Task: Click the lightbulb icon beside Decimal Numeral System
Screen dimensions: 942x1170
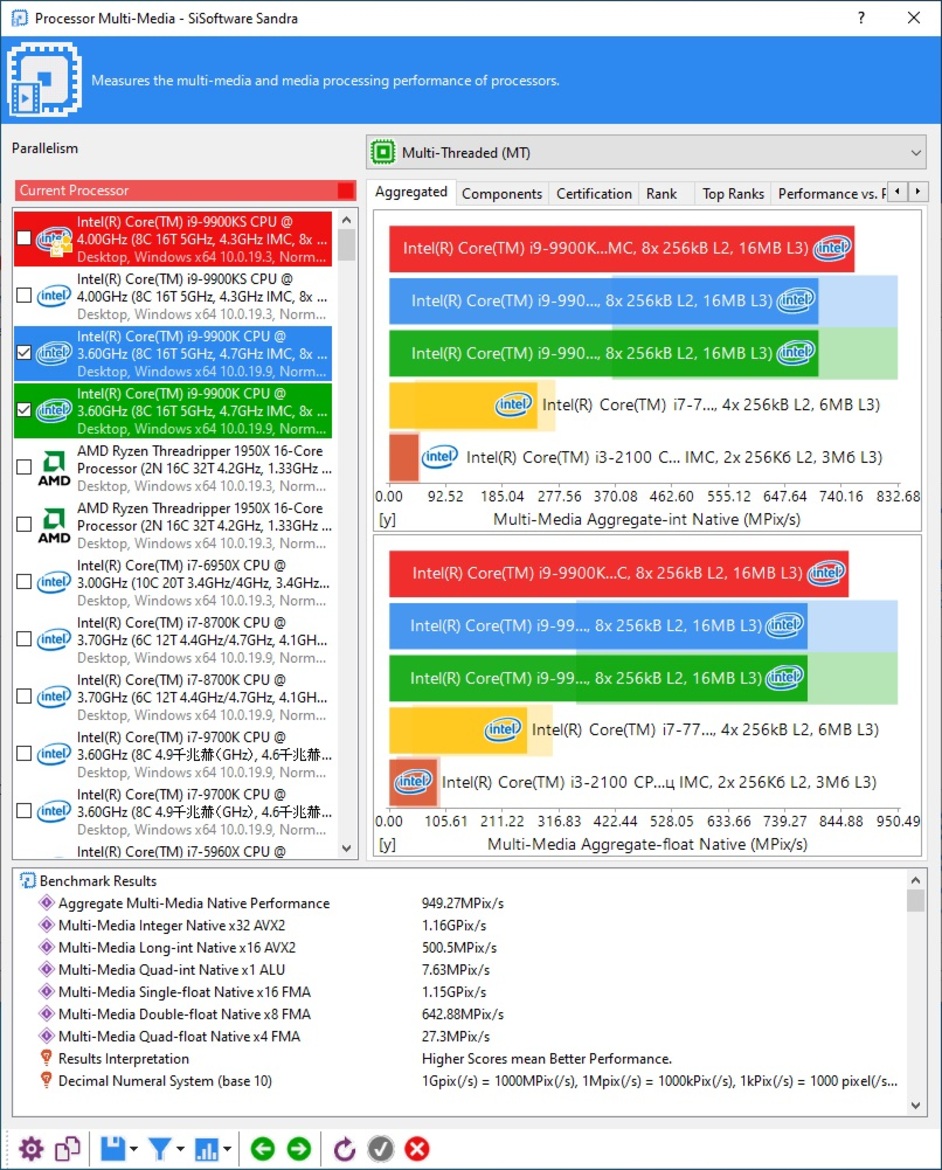Action: pos(46,1080)
